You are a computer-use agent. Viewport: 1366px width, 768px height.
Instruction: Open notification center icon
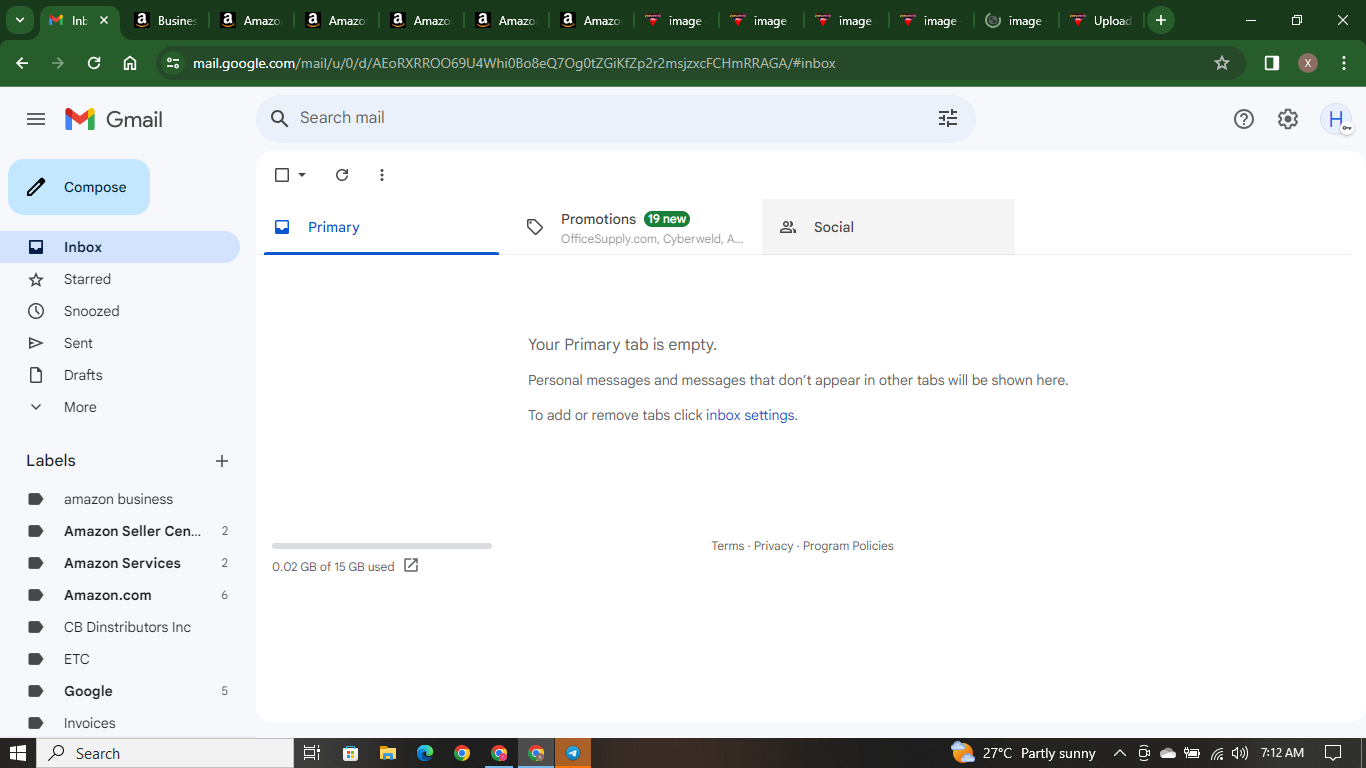1333,753
